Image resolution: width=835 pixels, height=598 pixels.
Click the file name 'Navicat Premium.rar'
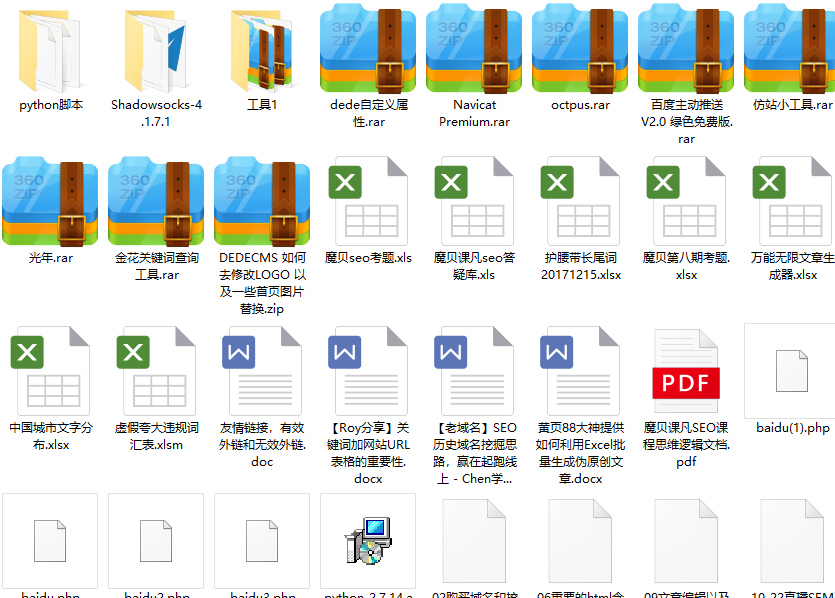coord(474,113)
